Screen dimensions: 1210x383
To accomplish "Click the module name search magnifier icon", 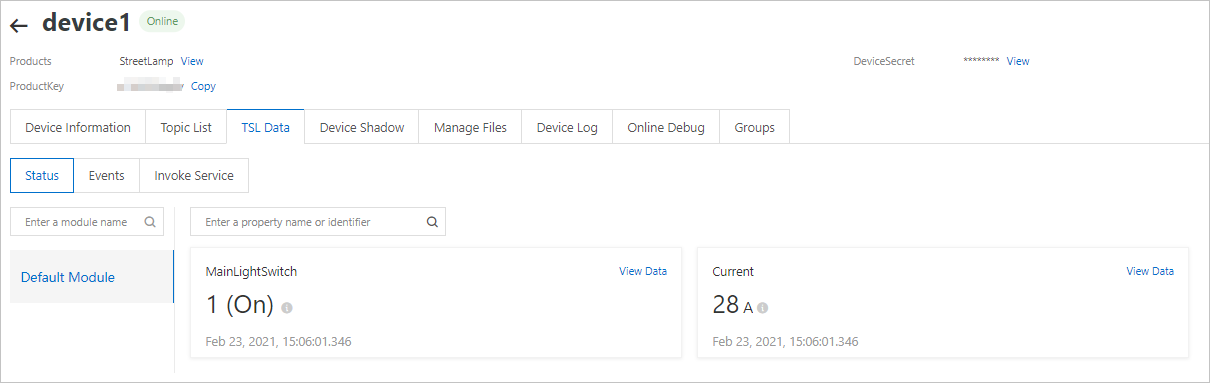I will click(150, 222).
